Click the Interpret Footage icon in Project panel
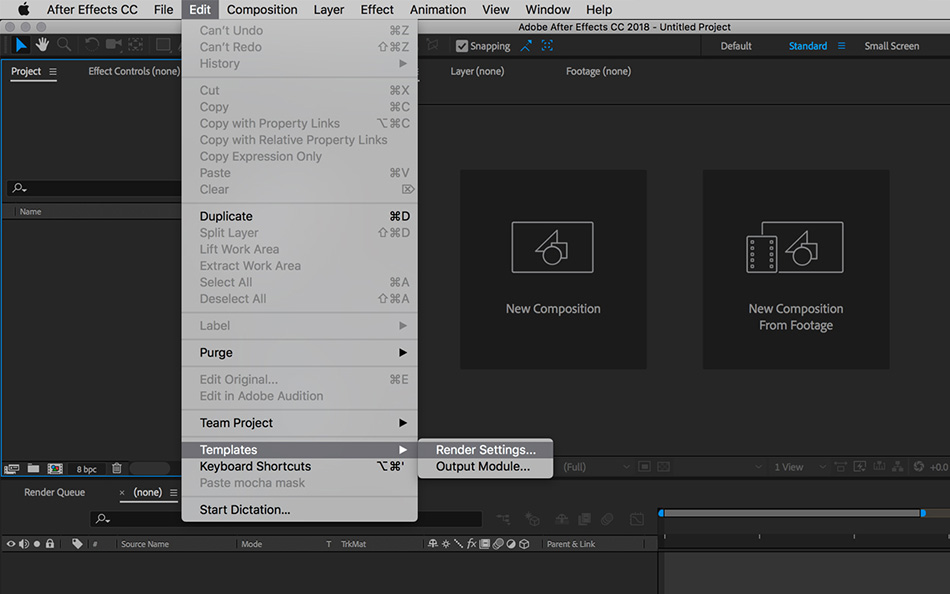Screen dimensions: 950x594 tap(12, 468)
